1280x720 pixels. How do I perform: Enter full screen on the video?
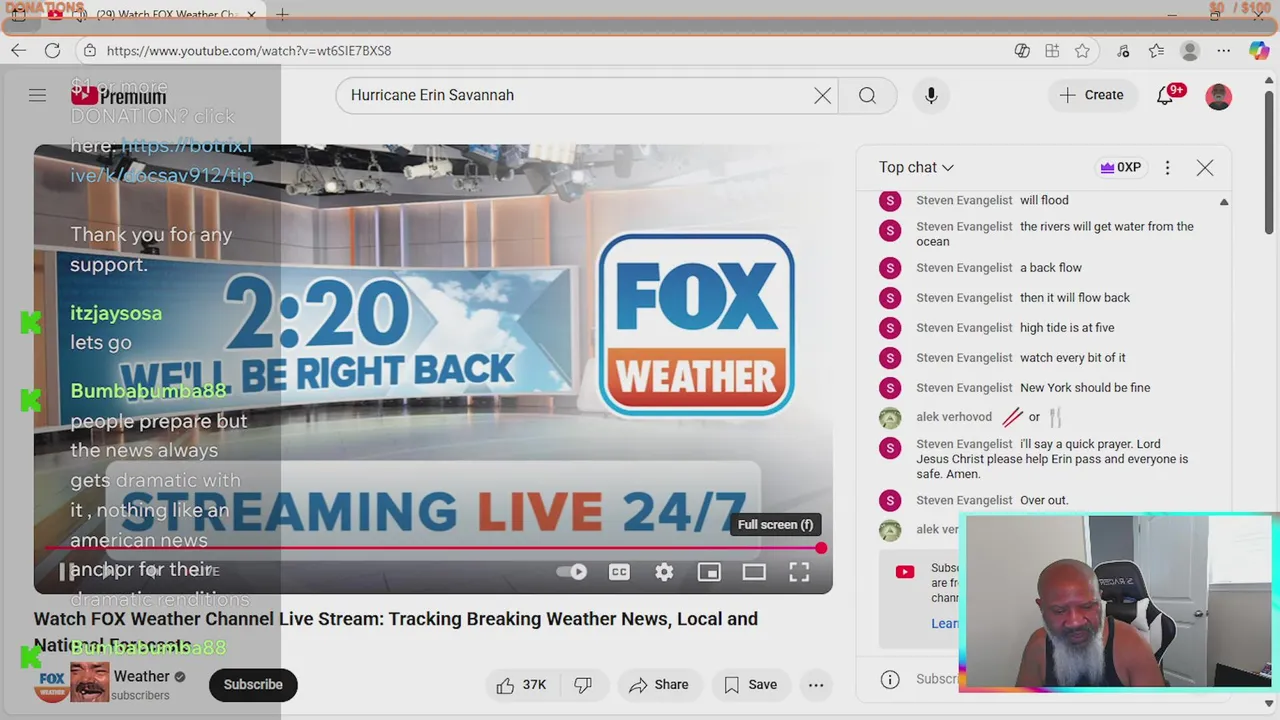point(799,572)
